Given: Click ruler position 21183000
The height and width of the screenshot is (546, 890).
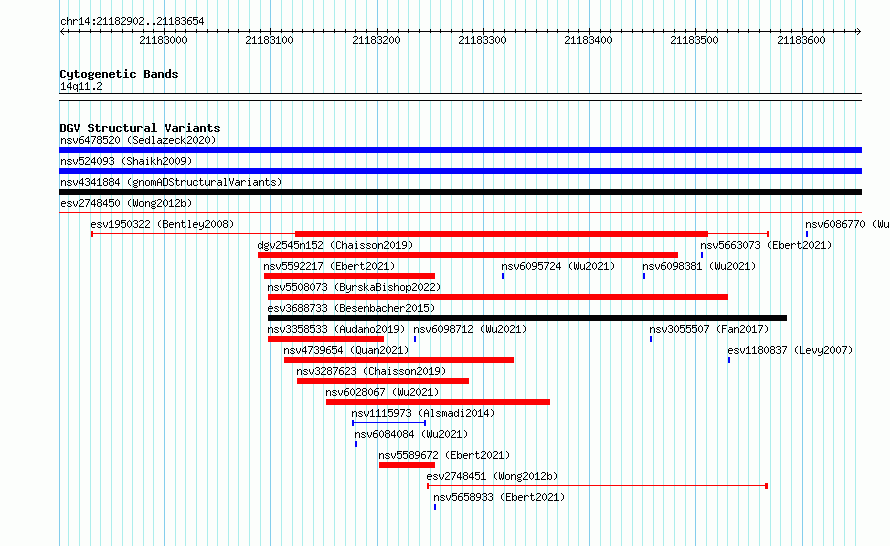Looking at the screenshot, I should (x=163, y=40).
